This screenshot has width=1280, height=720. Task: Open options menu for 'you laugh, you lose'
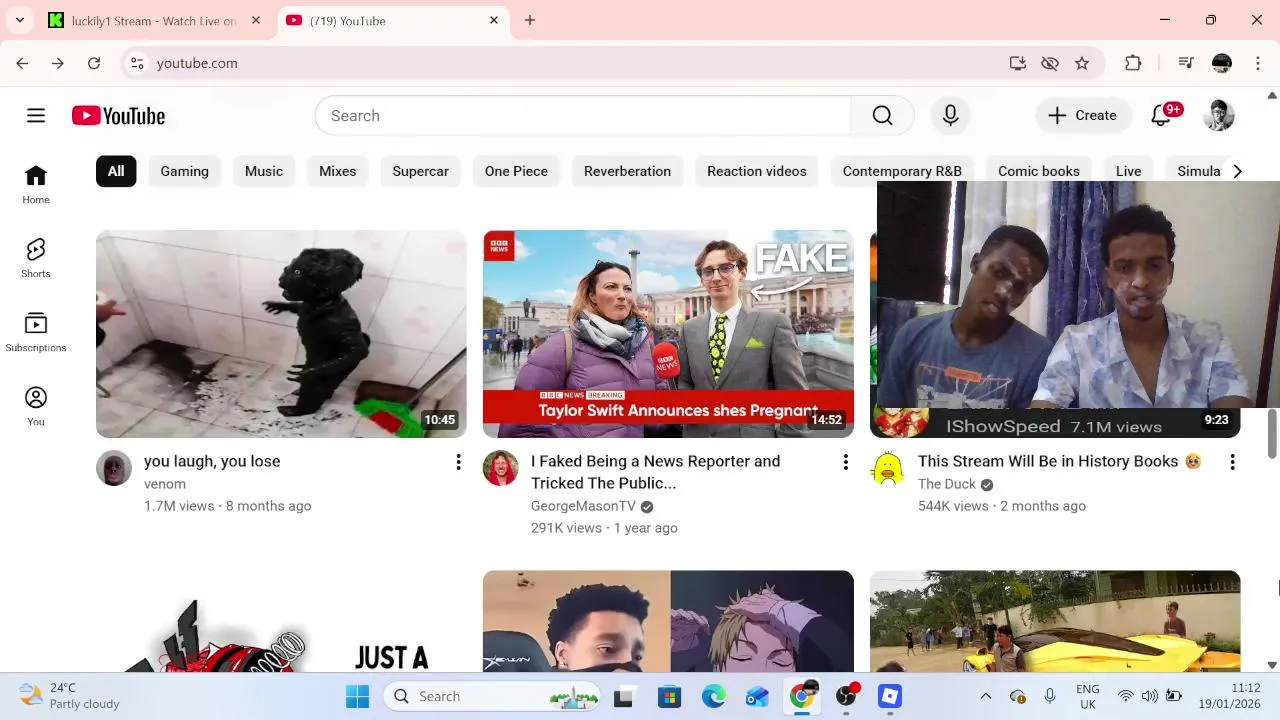pyautogui.click(x=458, y=462)
